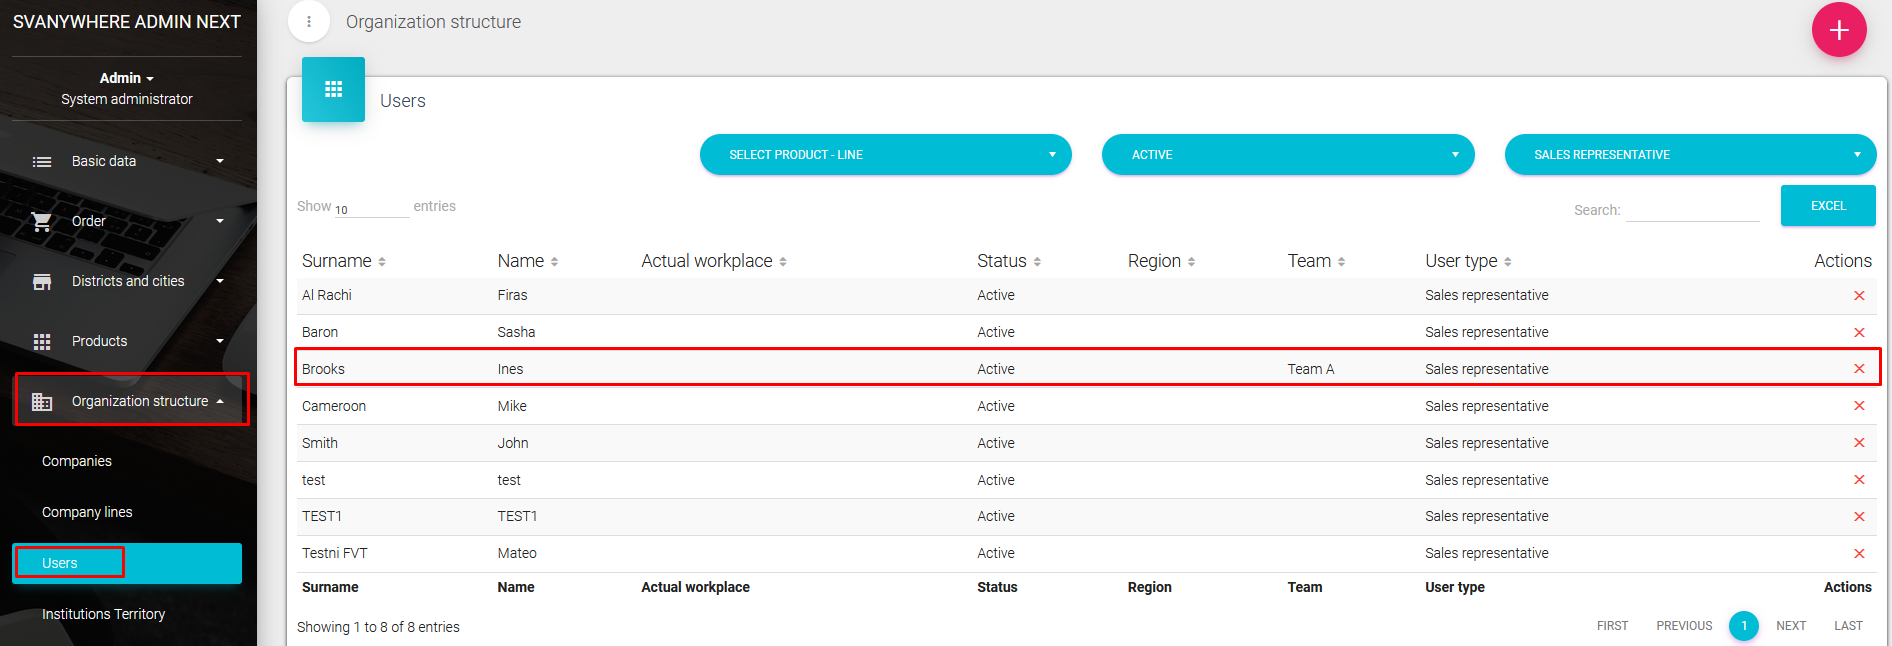Screen dimensions: 1892x646
Task: Delete the Brooks Ines user row
Action: pos(1858,369)
